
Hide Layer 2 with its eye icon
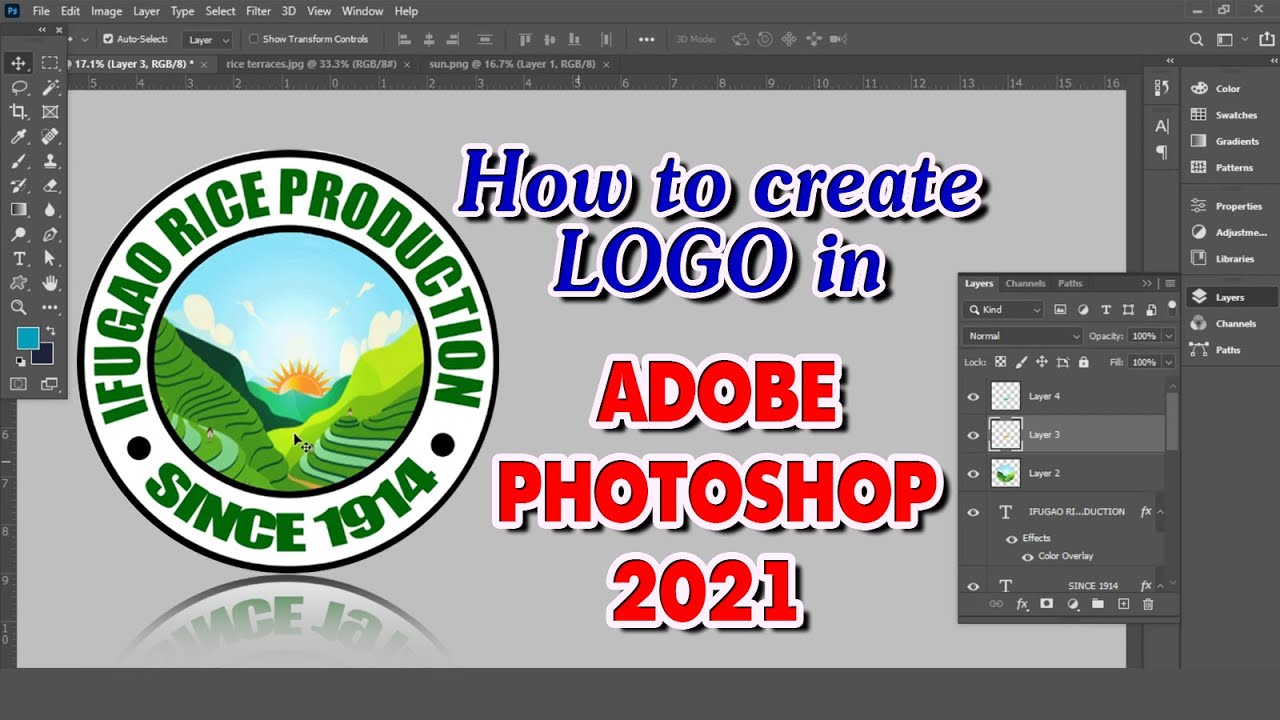(x=973, y=473)
